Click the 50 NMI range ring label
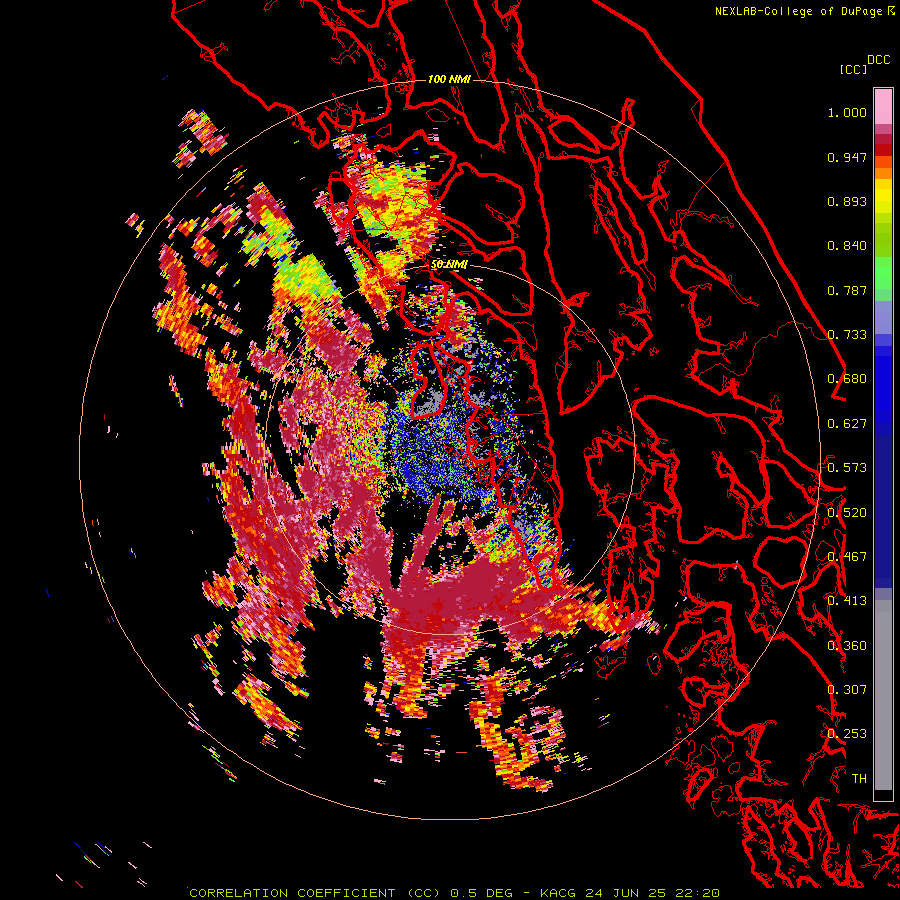 449,265
